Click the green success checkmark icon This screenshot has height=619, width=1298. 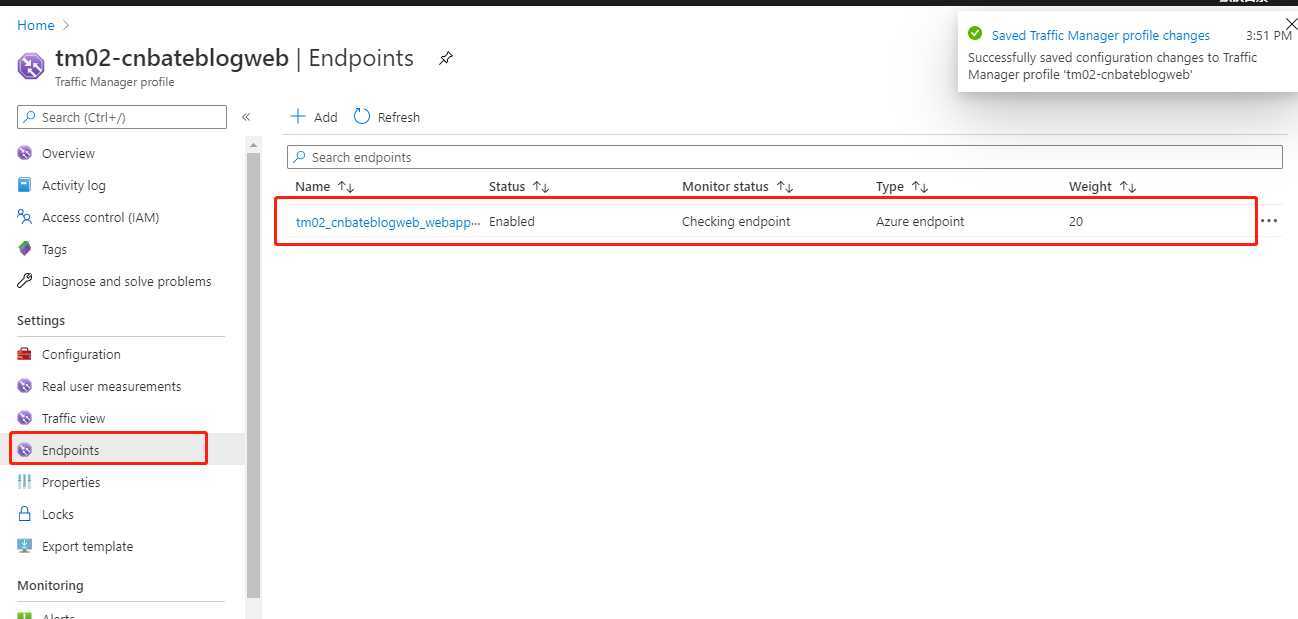tap(975, 33)
